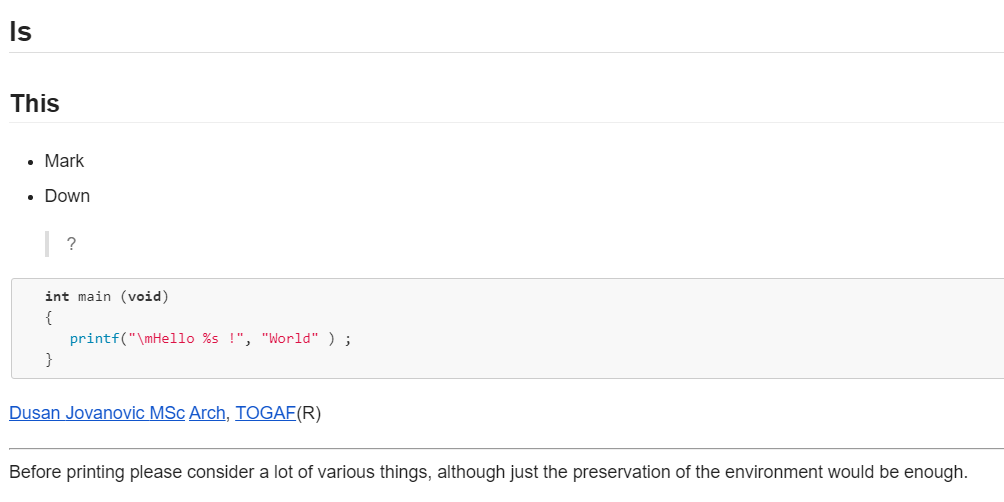Click the TOGAF link

pyautogui.click(x=266, y=413)
